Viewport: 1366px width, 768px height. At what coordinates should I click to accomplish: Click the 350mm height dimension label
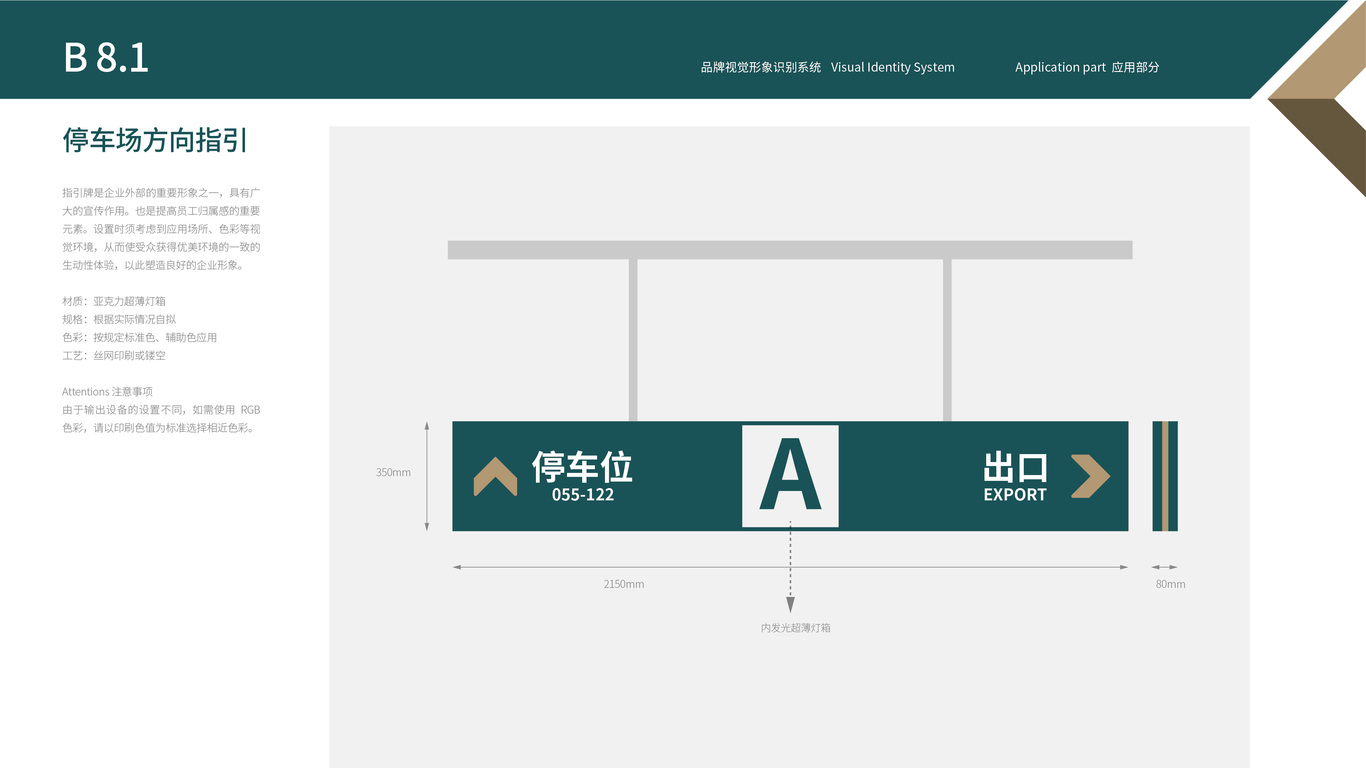(393, 472)
